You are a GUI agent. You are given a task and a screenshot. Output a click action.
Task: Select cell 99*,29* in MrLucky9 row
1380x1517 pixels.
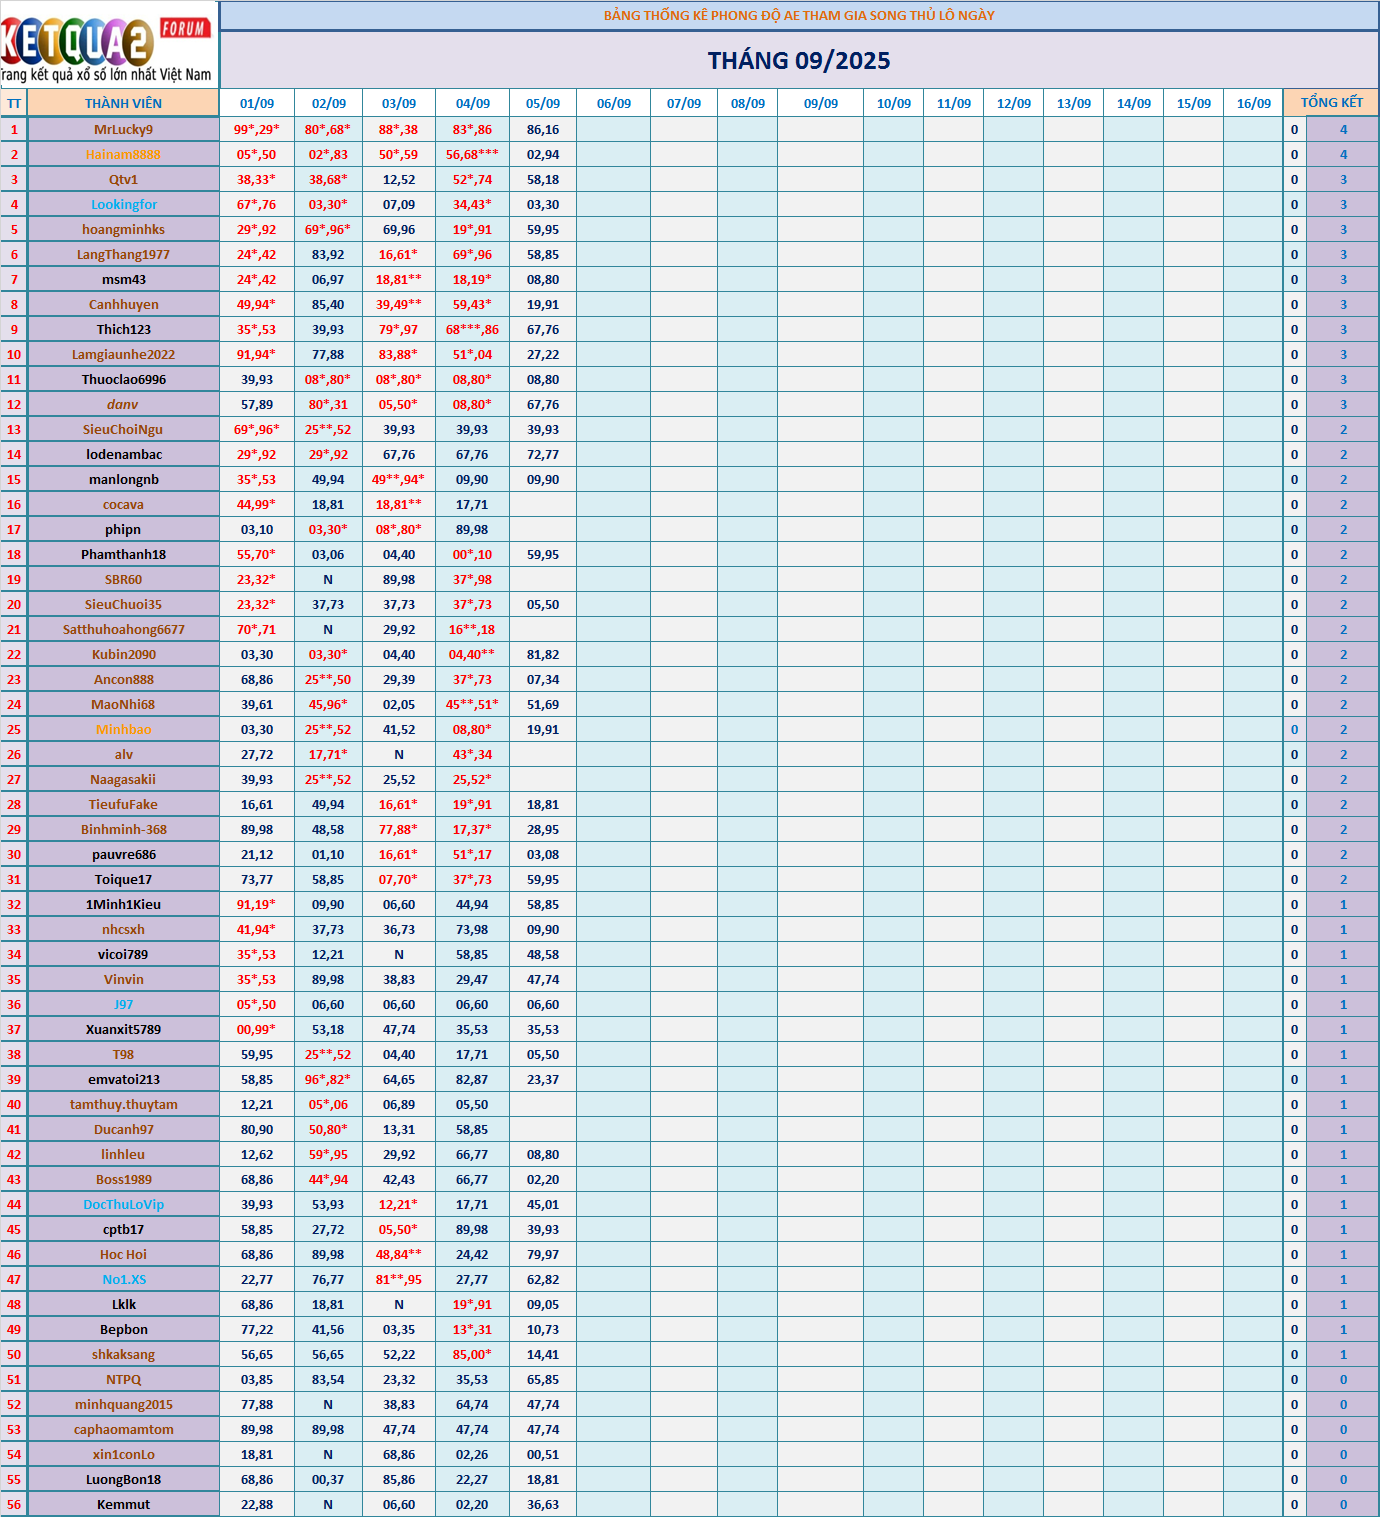pos(257,129)
